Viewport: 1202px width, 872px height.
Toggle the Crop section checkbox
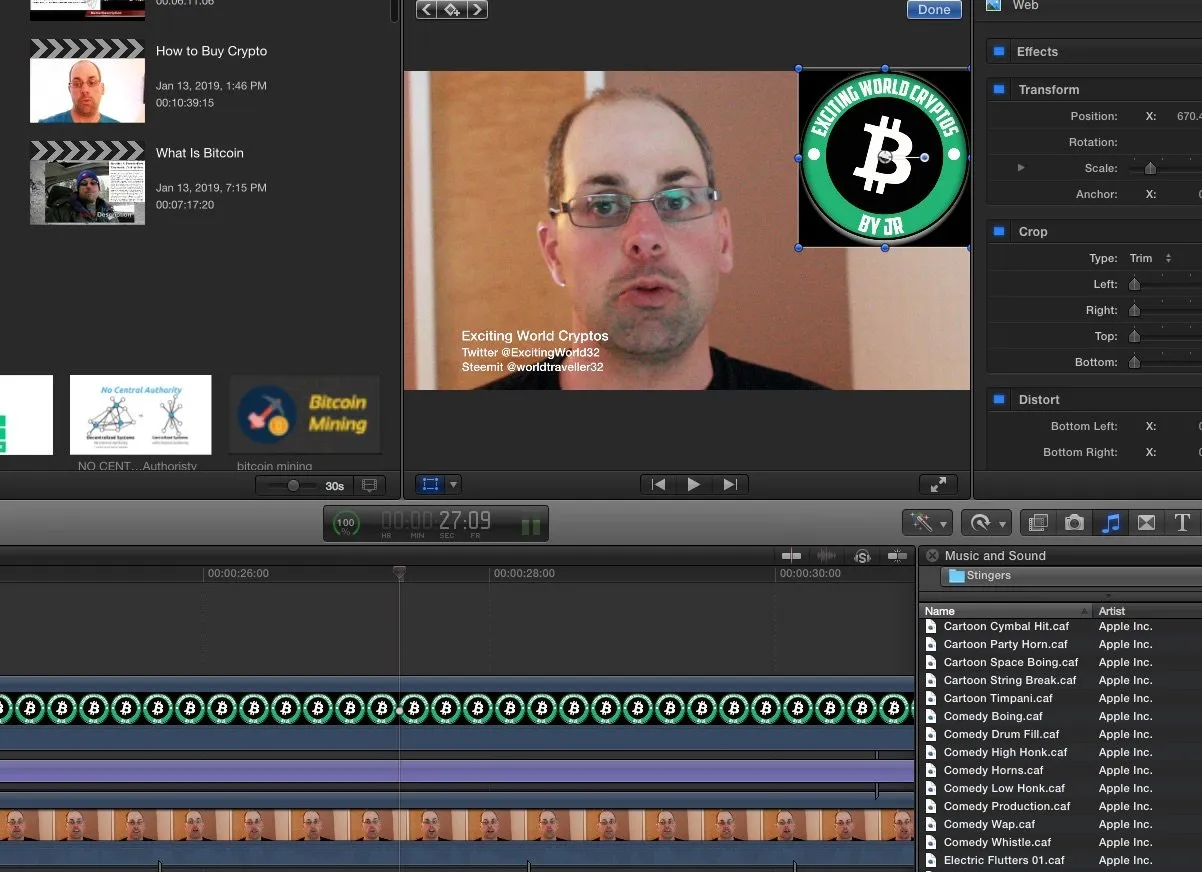click(998, 232)
